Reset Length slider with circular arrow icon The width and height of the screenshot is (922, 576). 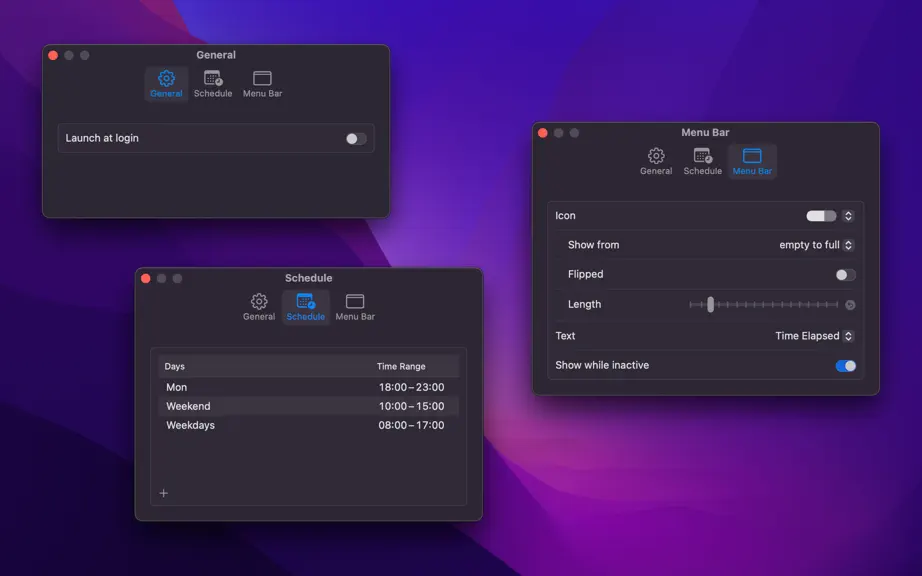tap(850, 304)
